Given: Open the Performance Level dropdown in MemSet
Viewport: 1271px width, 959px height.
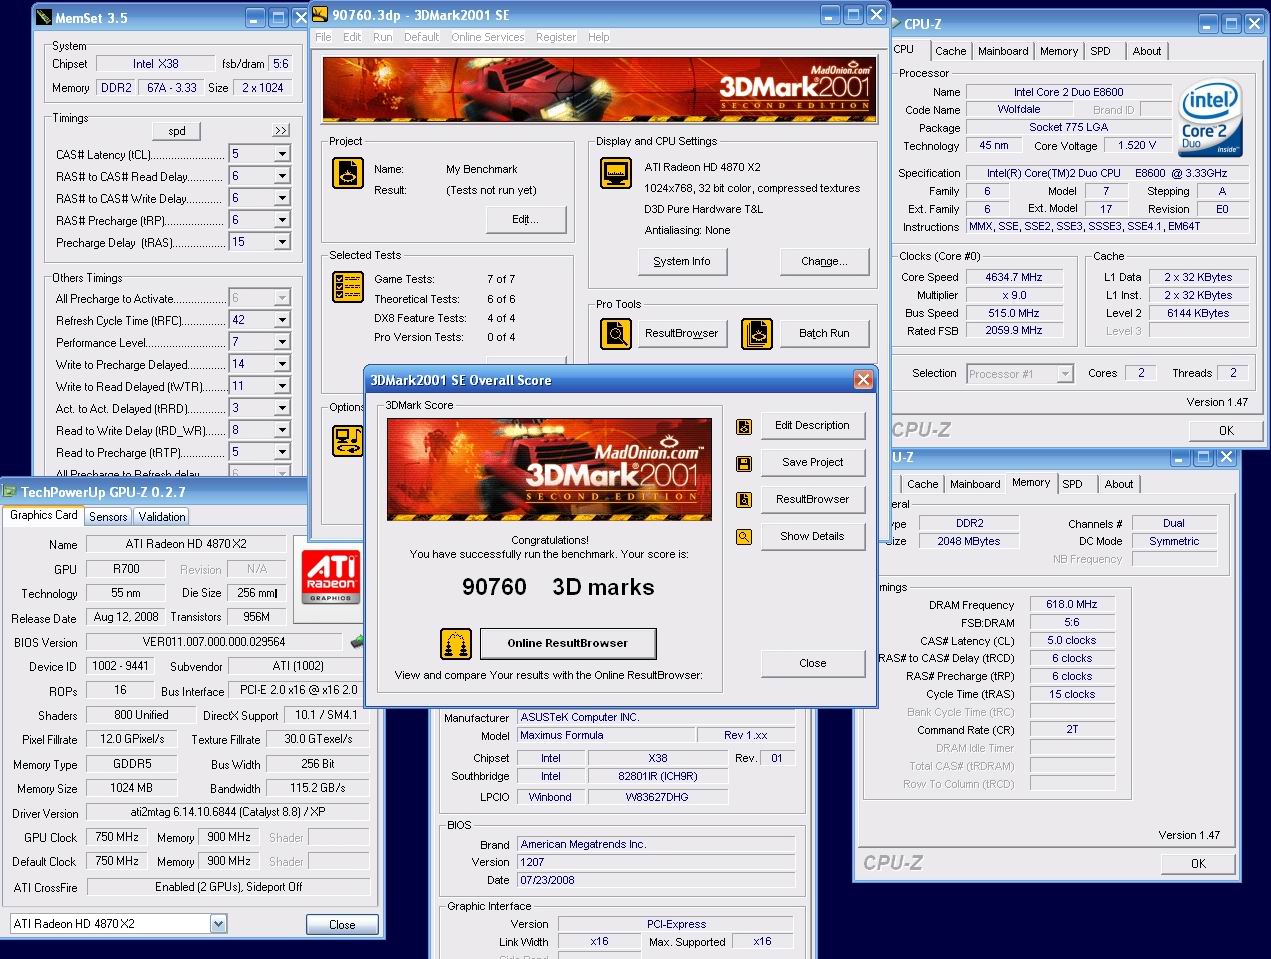Looking at the screenshot, I should [282, 342].
